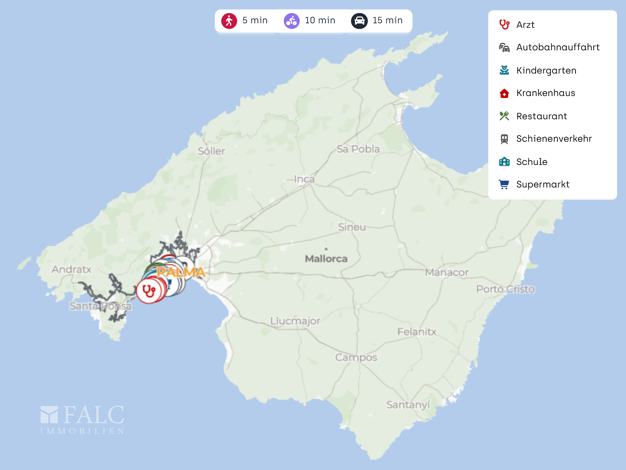Click the Autobahnauffahrt legend icon

(504, 47)
